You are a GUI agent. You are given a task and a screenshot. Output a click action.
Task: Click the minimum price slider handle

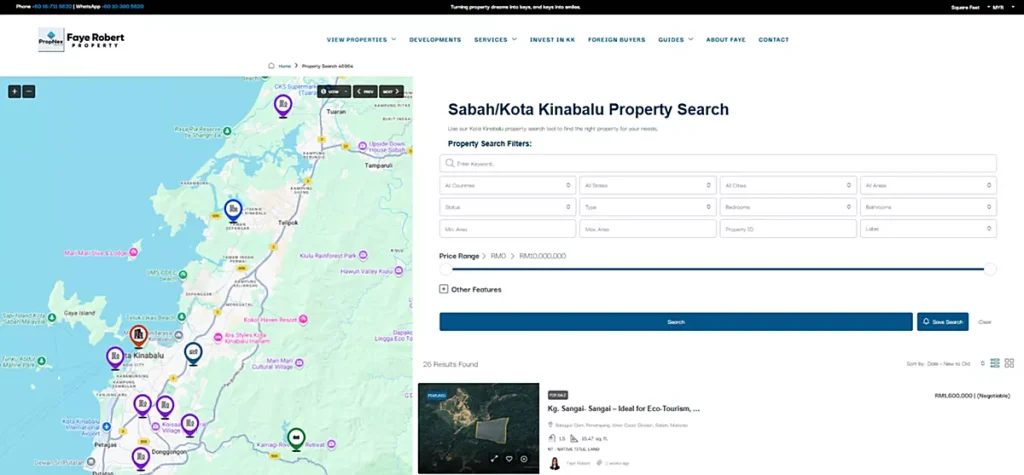click(x=445, y=269)
